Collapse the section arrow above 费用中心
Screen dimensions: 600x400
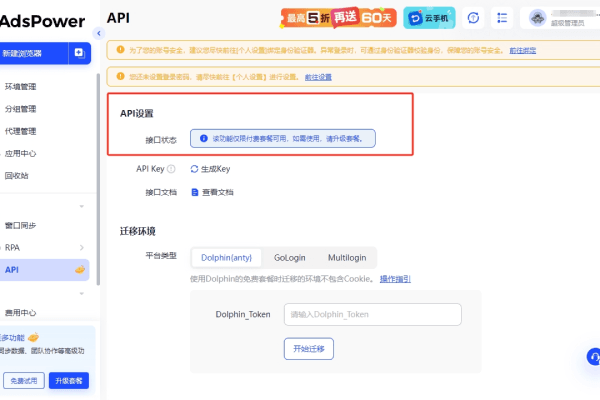click(82, 294)
